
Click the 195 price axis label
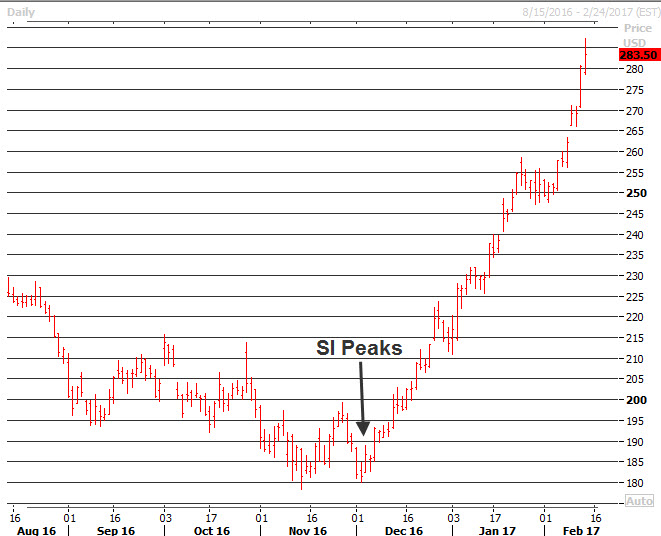pos(634,421)
